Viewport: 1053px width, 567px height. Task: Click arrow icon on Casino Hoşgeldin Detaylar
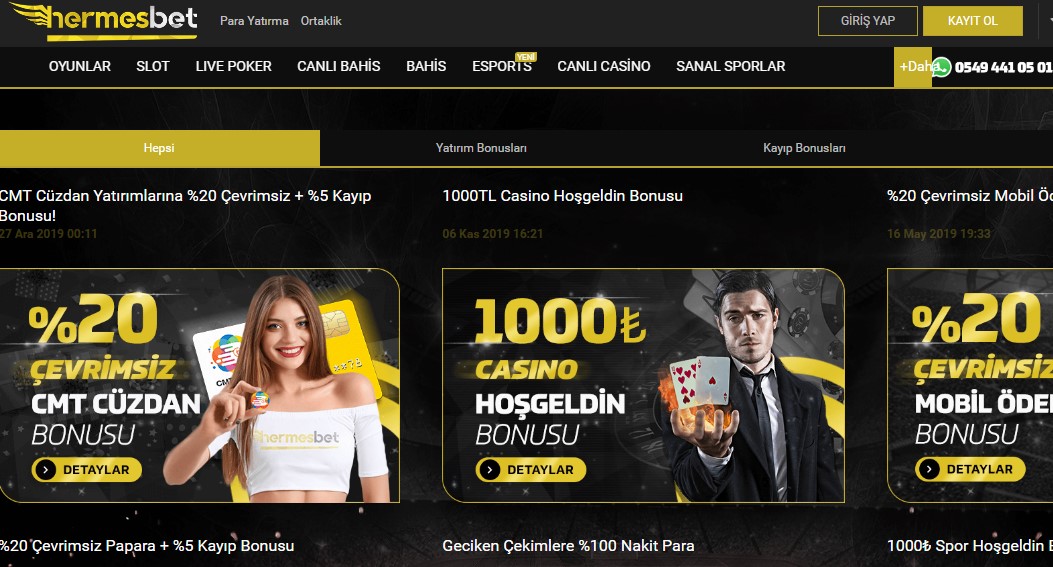490,470
